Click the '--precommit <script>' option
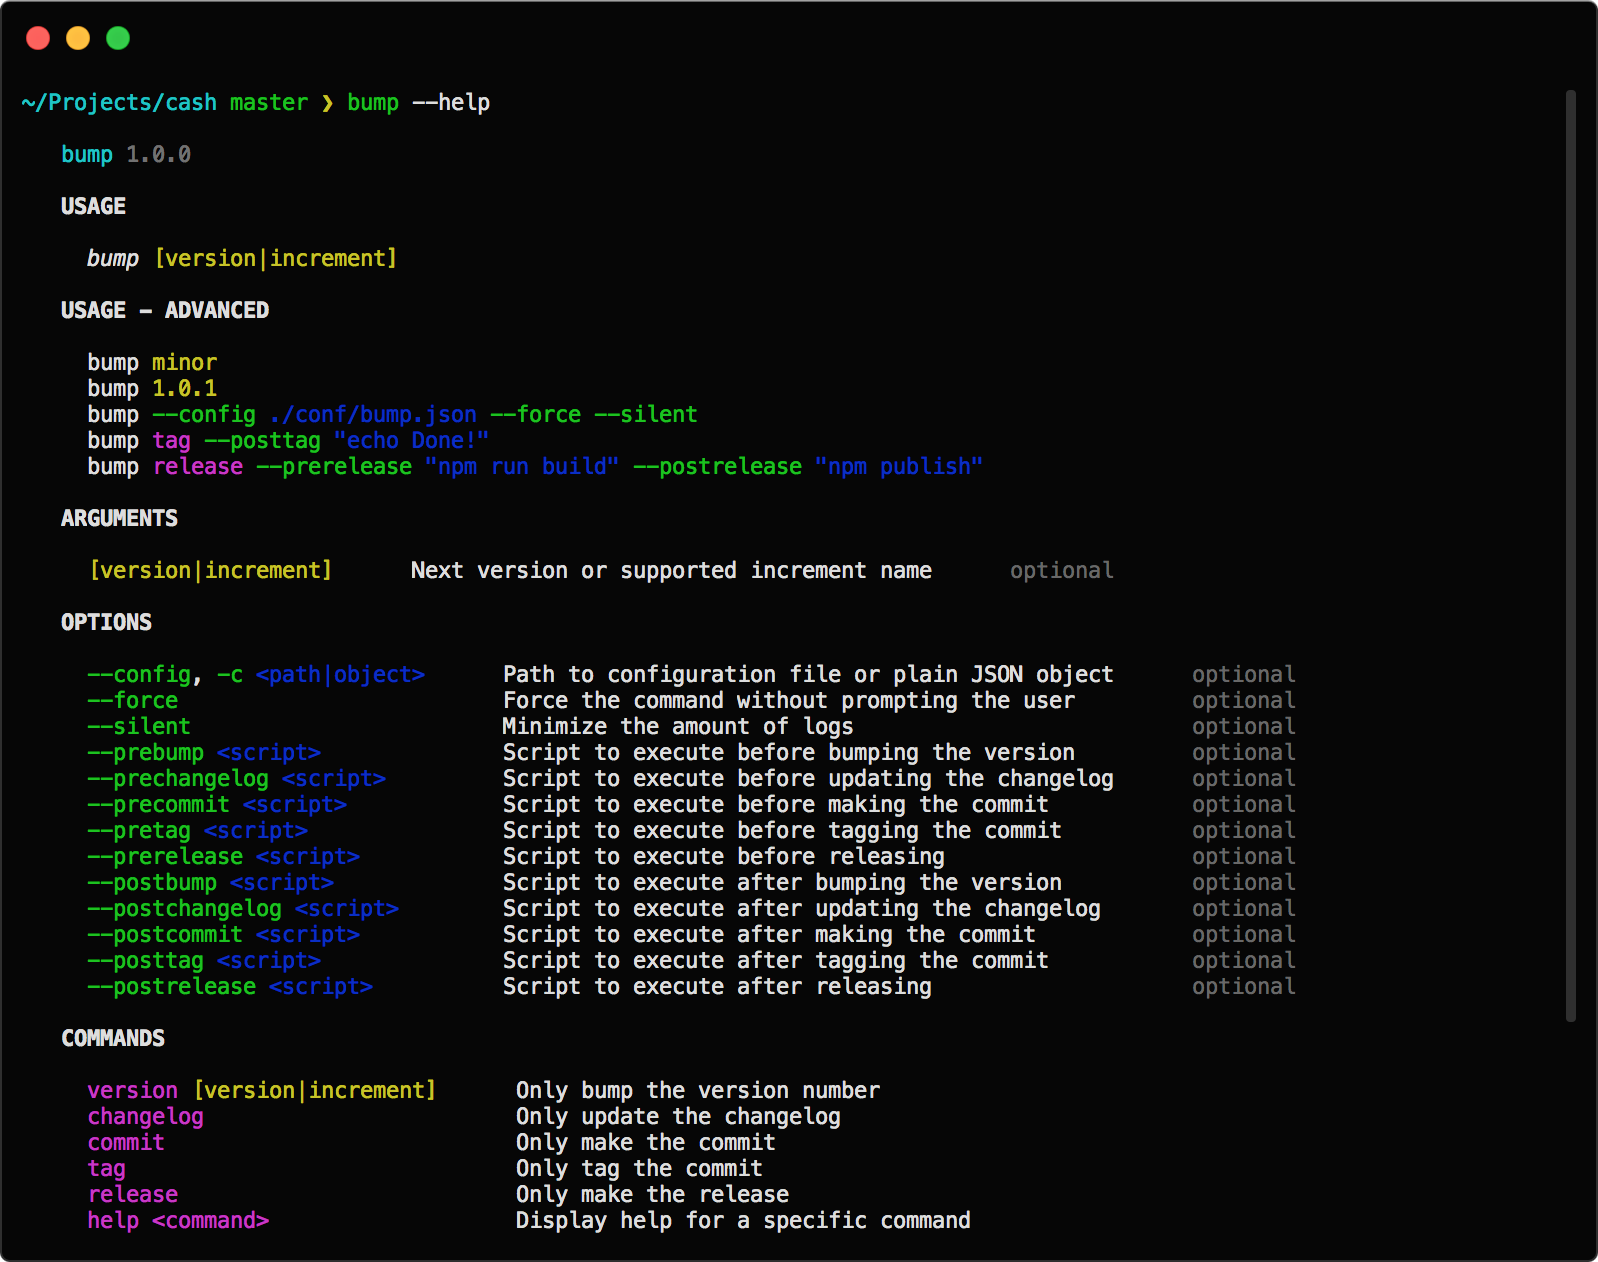Image resolution: width=1598 pixels, height=1262 pixels. (217, 804)
